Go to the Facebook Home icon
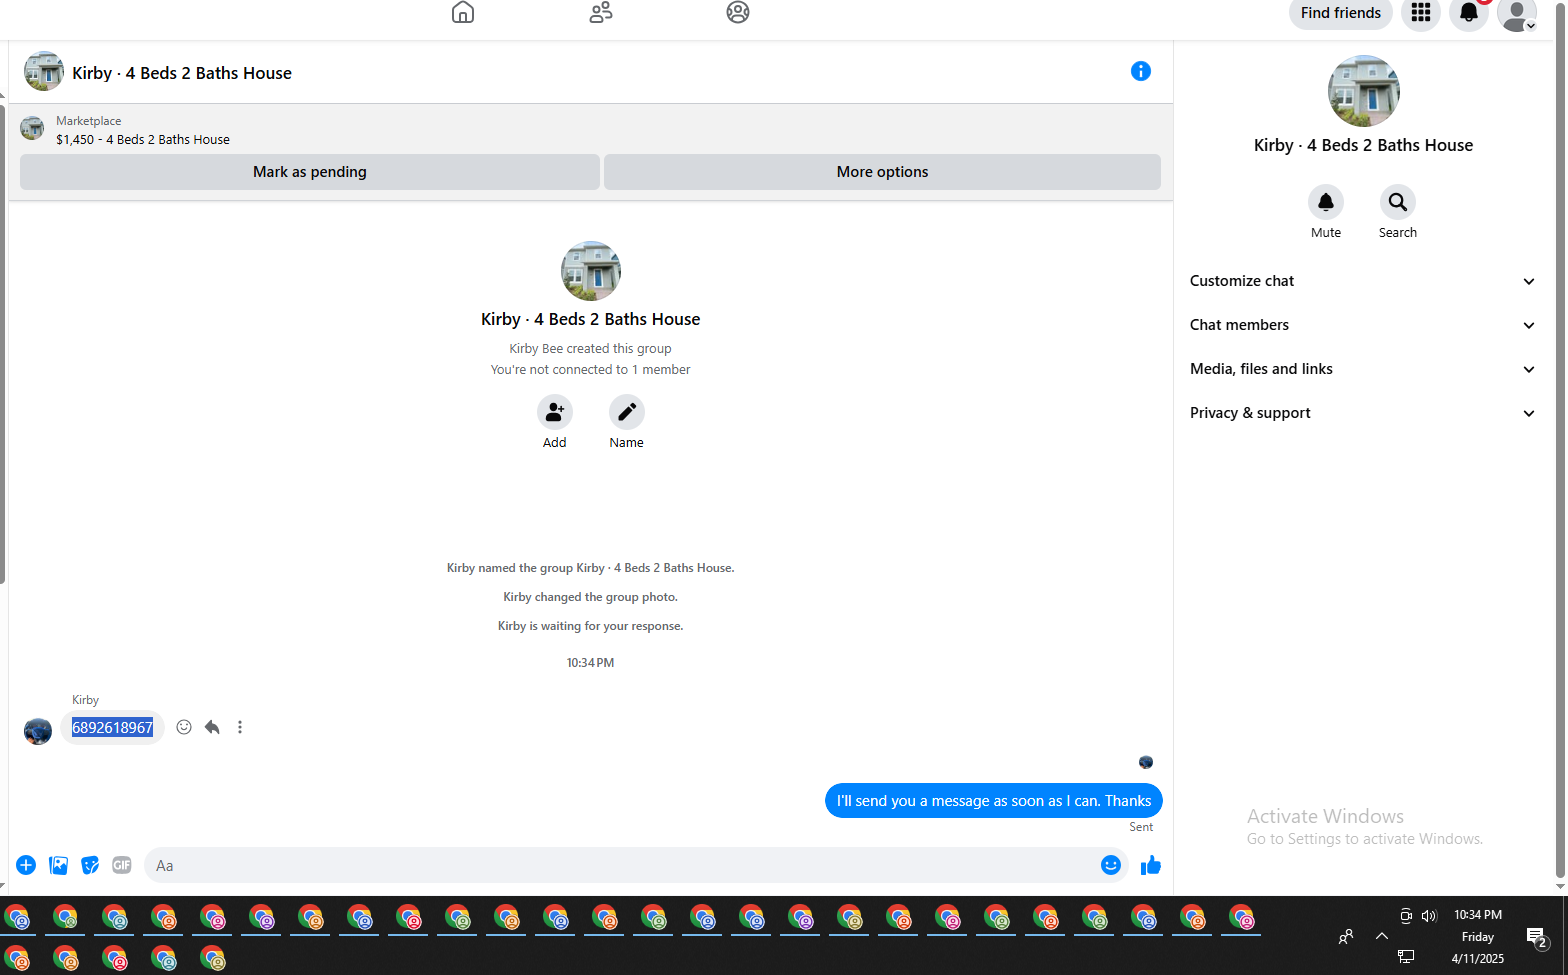The height and width of the screenshot is (975, 1568). (463, 12)
